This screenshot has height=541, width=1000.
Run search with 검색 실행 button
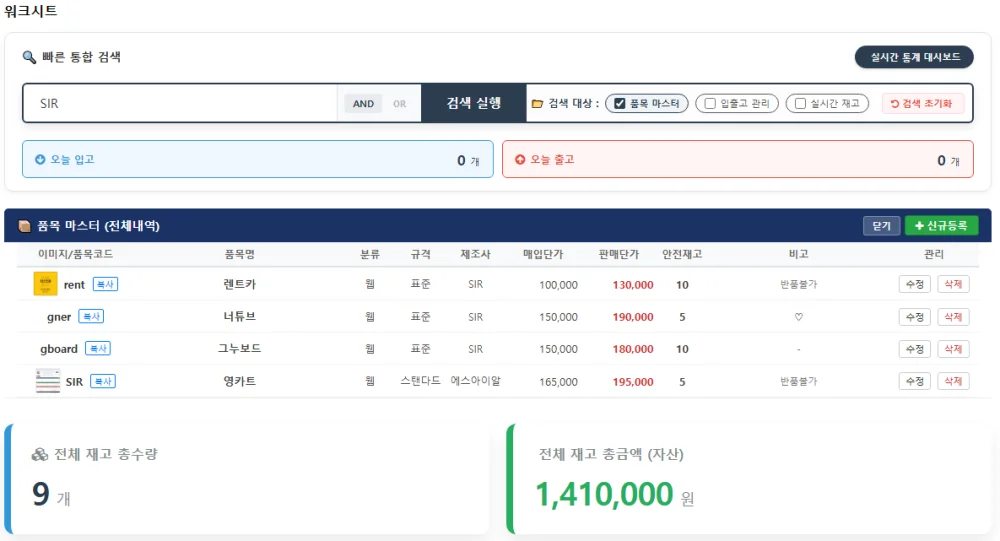pos(474,103)
